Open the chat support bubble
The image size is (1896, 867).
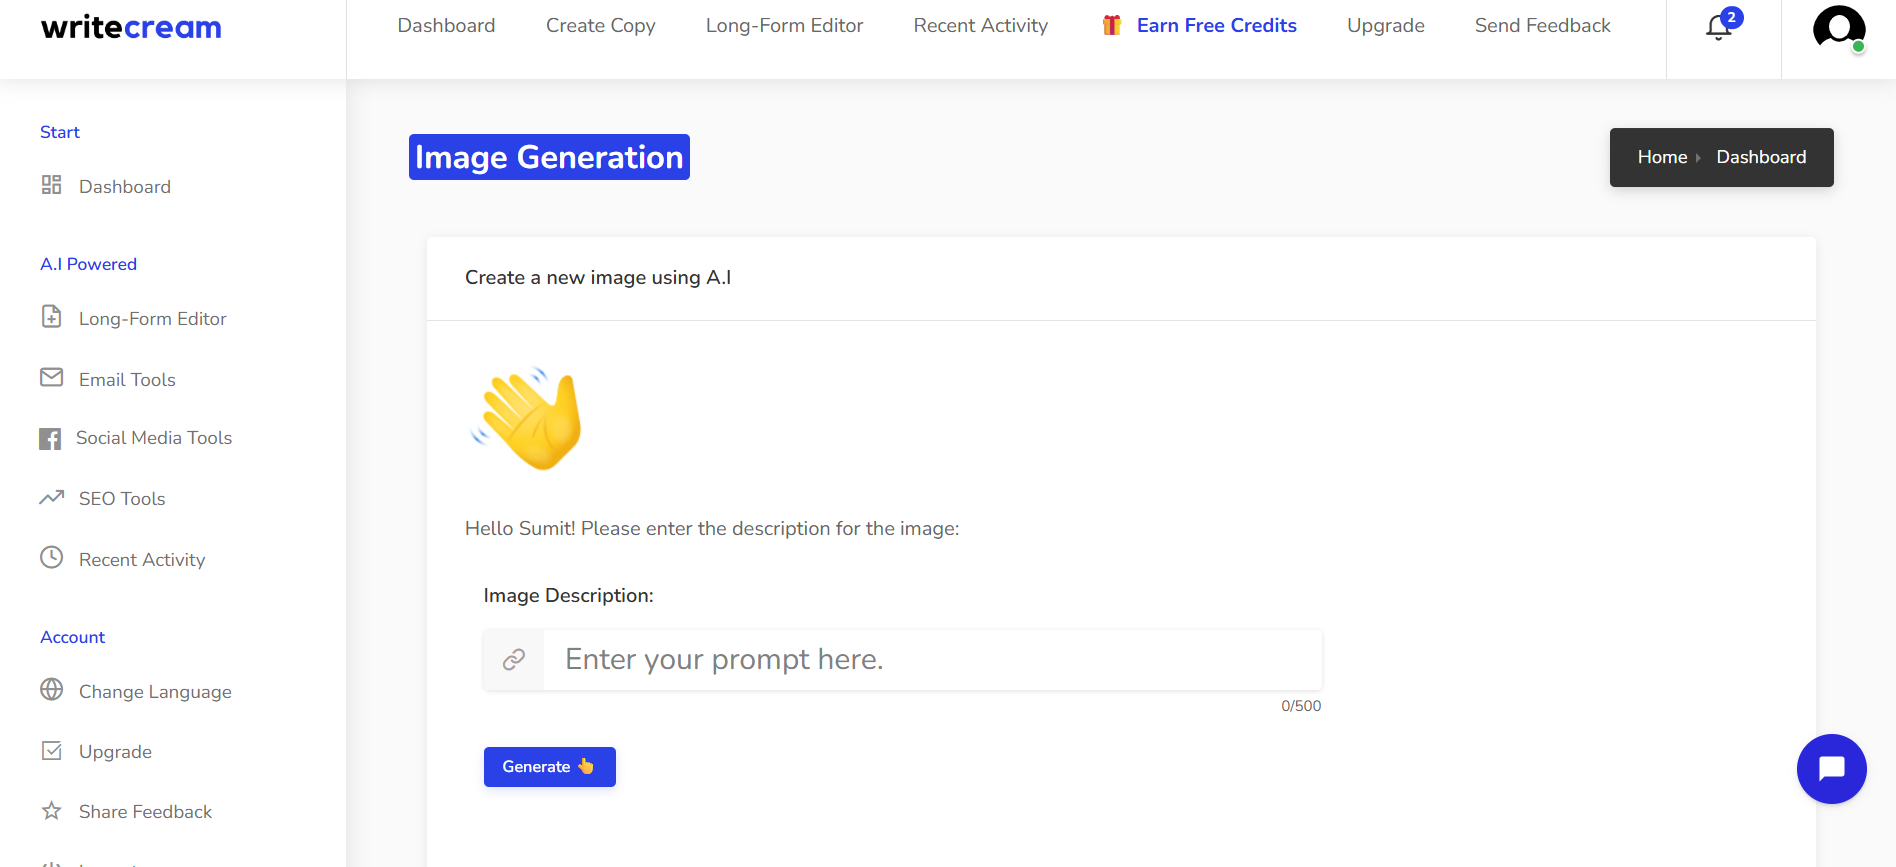[x=1831, y=769]
